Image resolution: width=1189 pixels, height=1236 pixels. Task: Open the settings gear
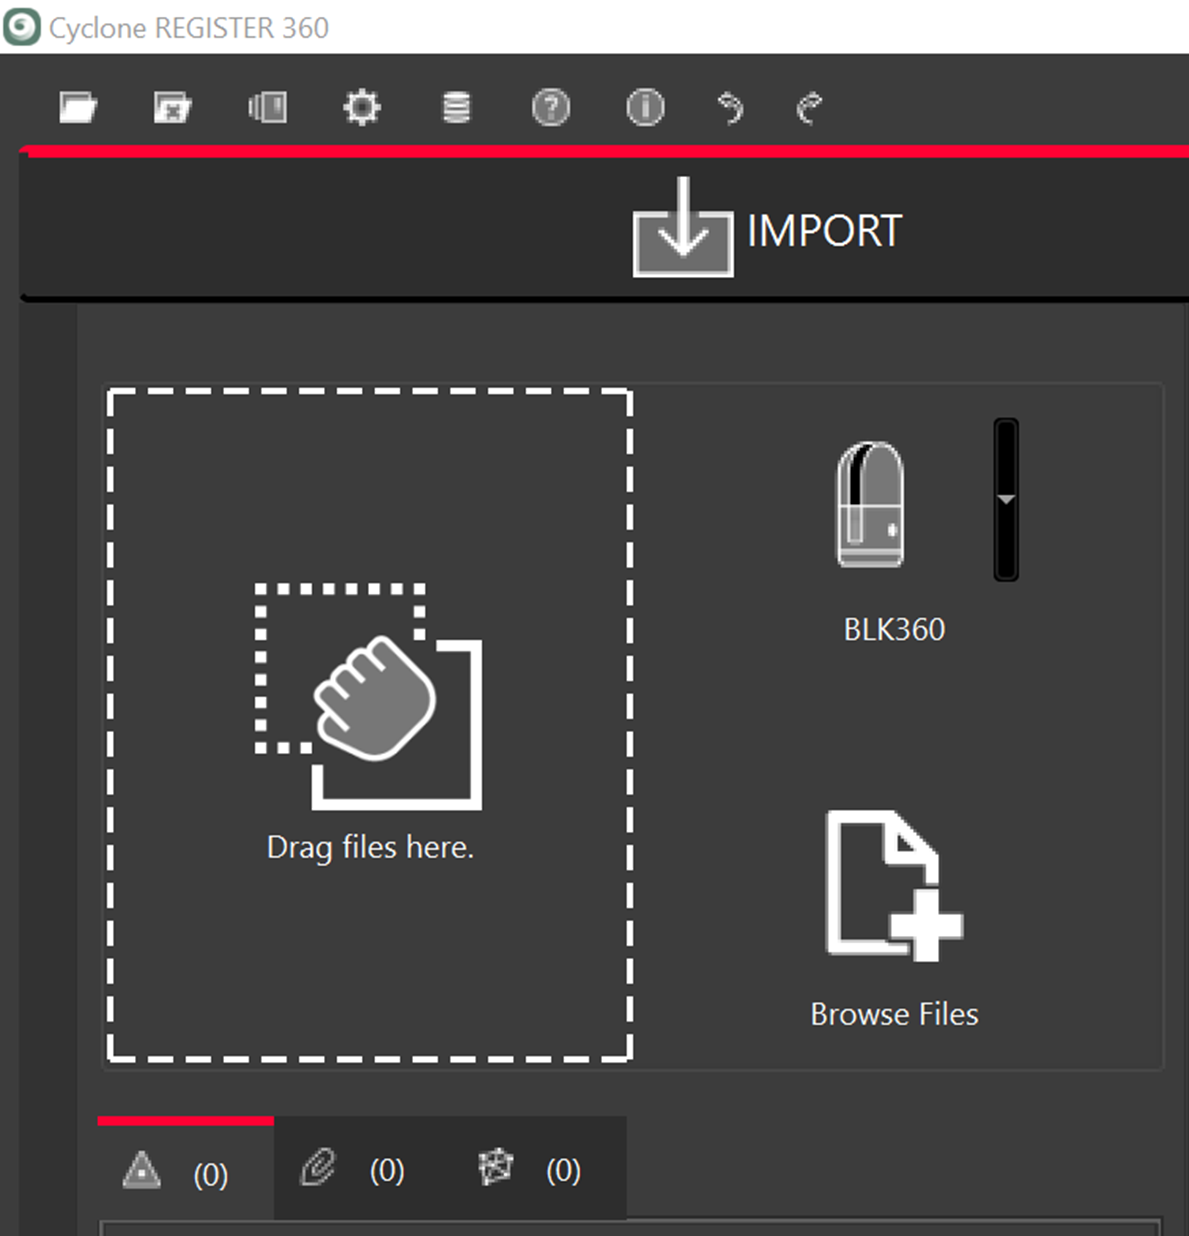click(x=361, y=107)
